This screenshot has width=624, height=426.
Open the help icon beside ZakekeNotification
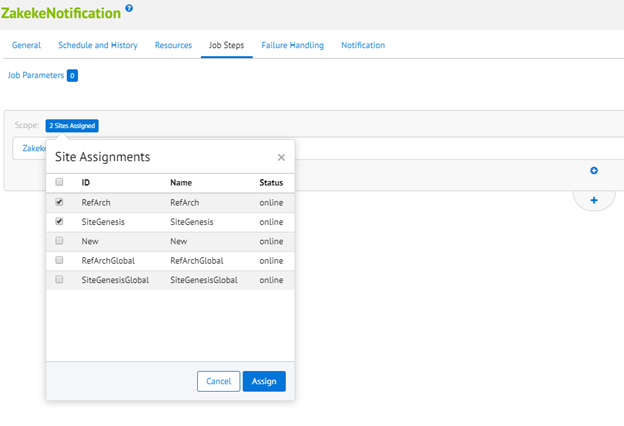point(129,8)
